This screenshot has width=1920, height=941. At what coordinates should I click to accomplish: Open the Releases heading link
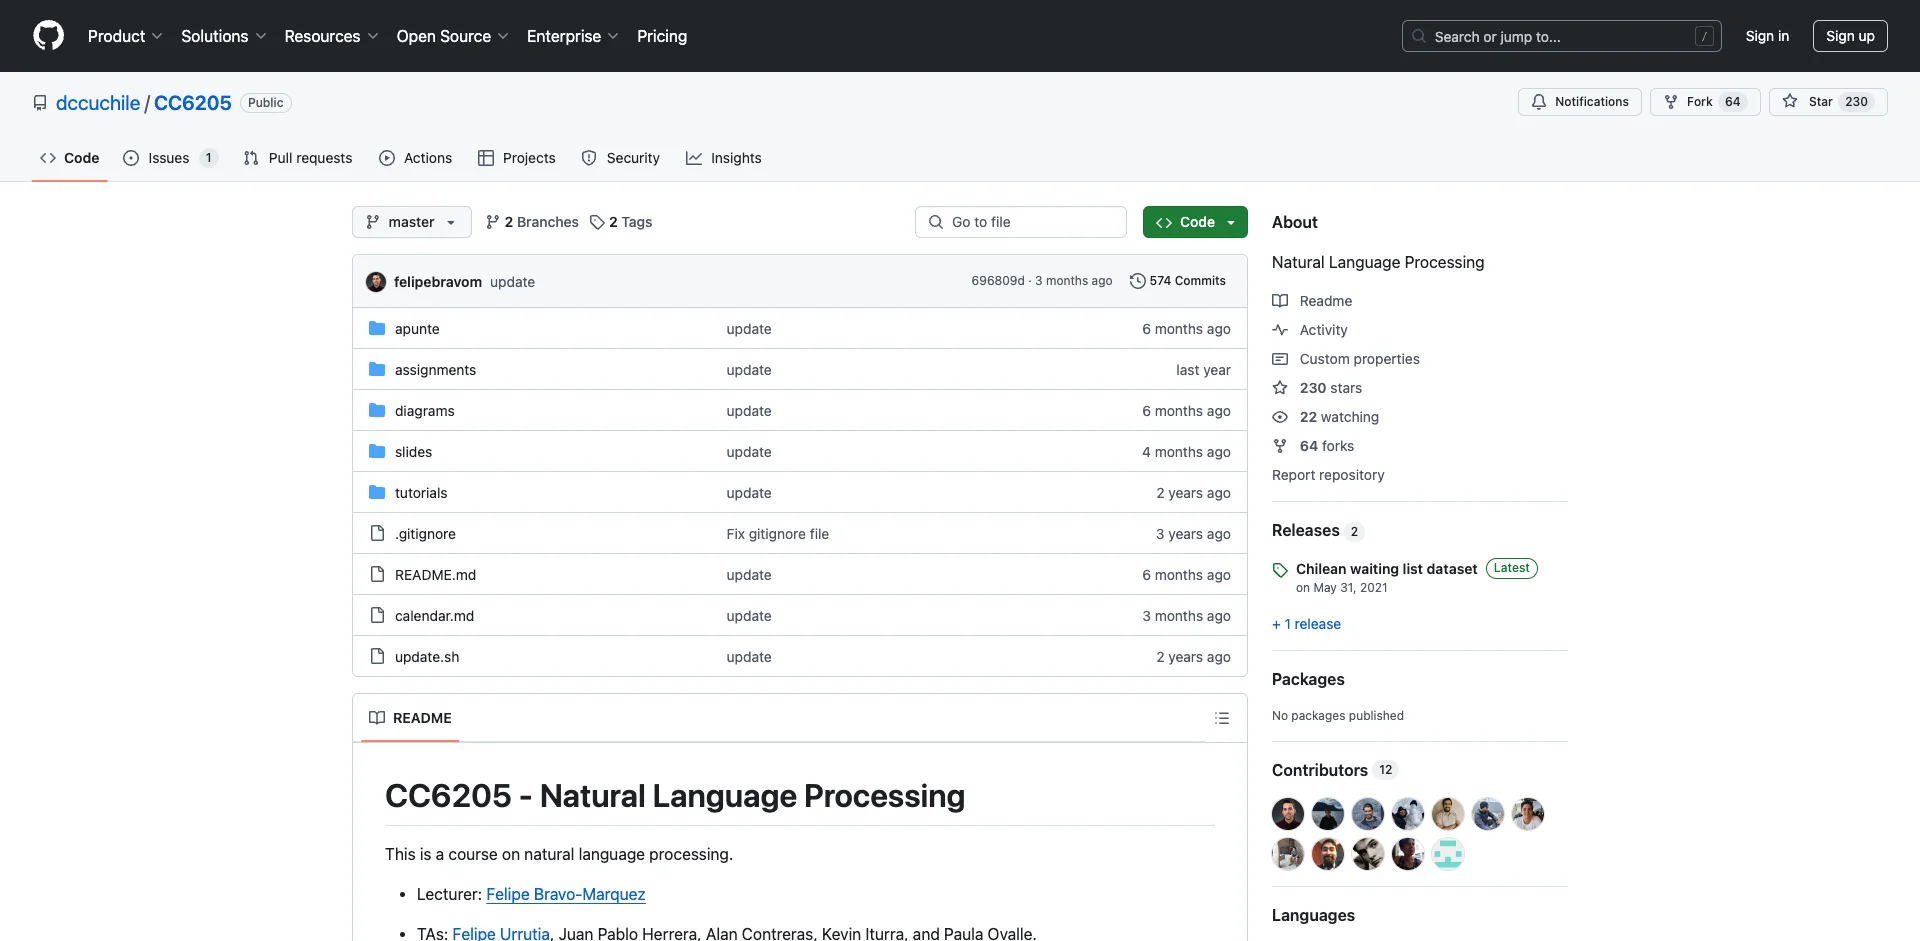tap(1317, 530)
